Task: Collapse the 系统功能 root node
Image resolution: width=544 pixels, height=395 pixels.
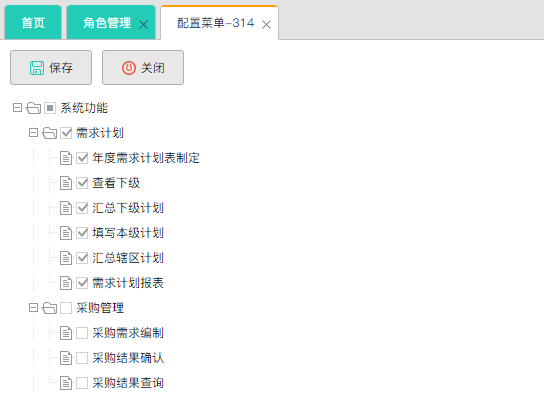Action: [17, 108]
